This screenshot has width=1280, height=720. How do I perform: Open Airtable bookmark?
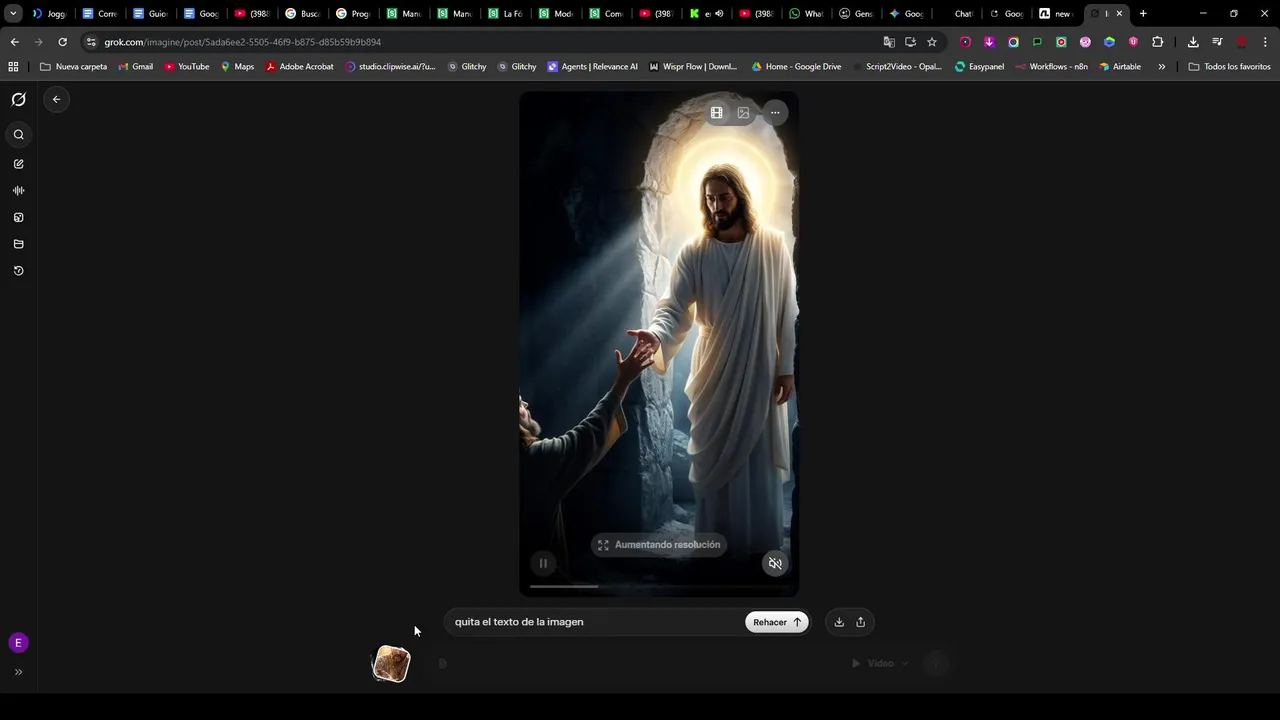tap(1120, 67)
